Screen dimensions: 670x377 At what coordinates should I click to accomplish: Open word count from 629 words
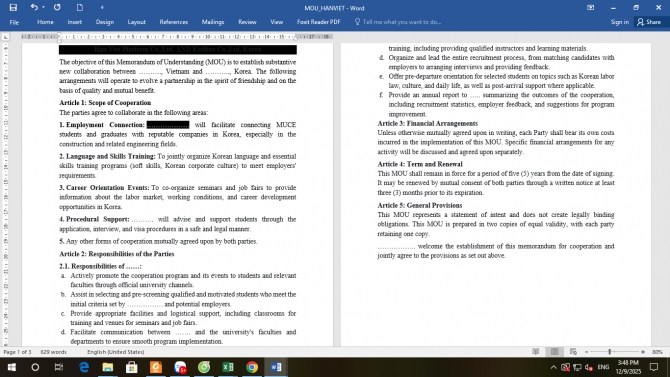pyautogui.click(x=53, y=352)
